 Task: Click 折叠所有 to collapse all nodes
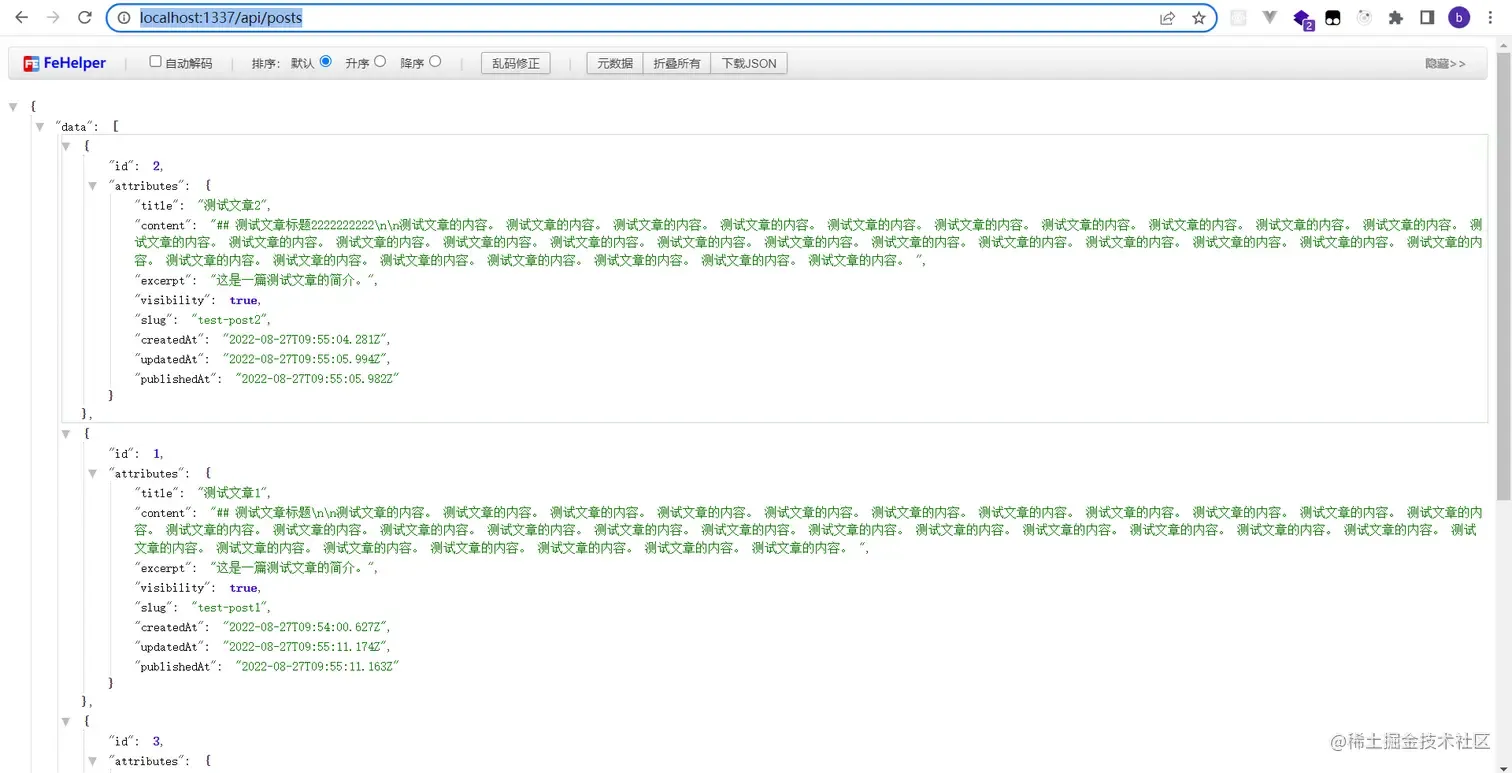(x=677, y=63)
